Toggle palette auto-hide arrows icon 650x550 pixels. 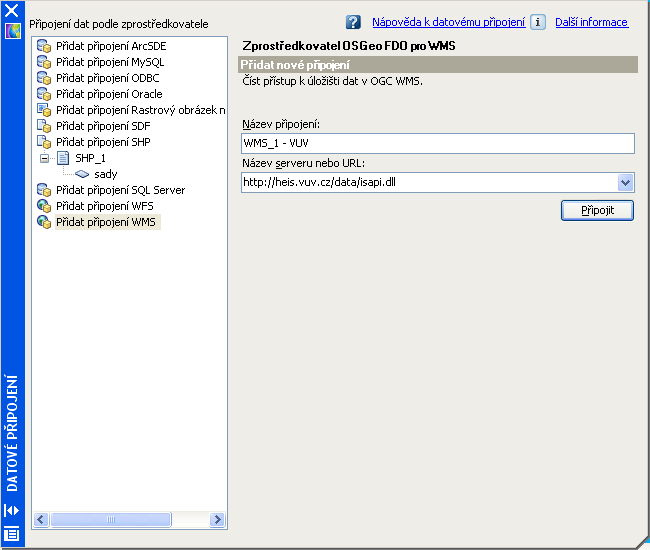pos(12,511)
